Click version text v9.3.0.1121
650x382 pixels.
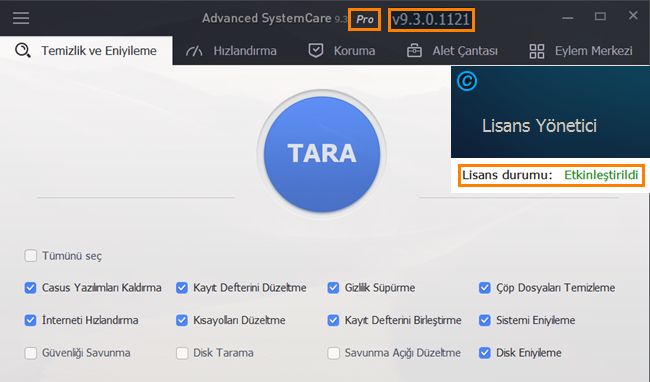point(431,19)
